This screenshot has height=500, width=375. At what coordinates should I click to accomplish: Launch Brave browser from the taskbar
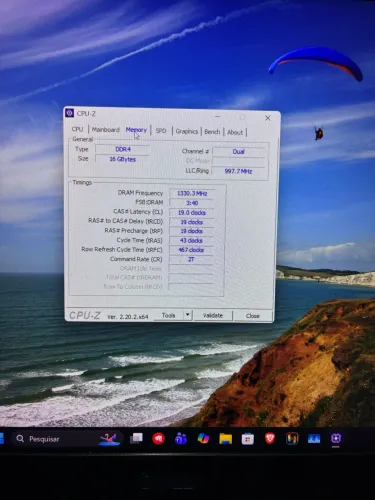(270, 438)
